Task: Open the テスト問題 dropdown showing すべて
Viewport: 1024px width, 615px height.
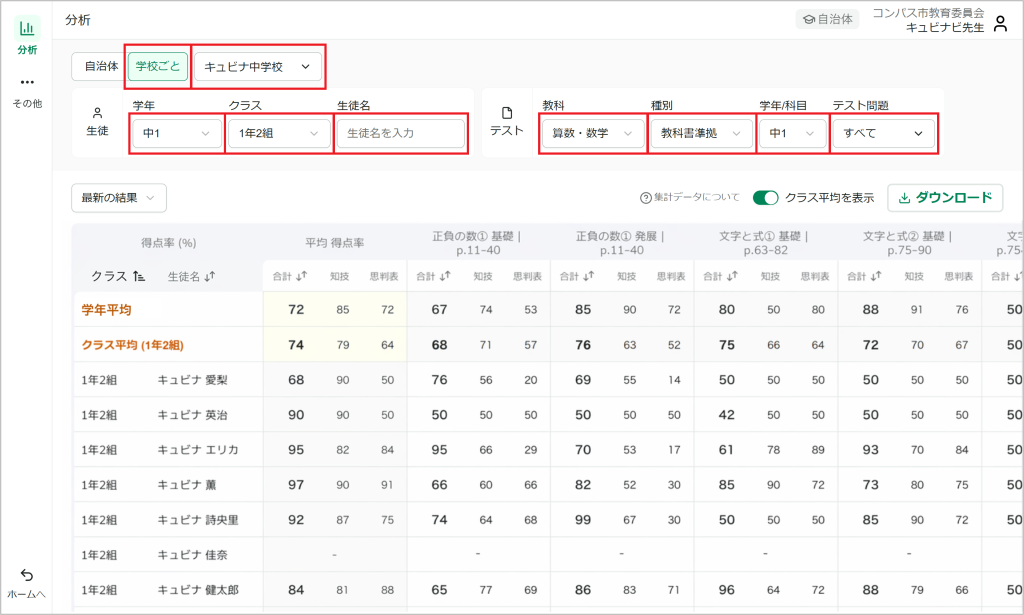Action: coord(884,133)
